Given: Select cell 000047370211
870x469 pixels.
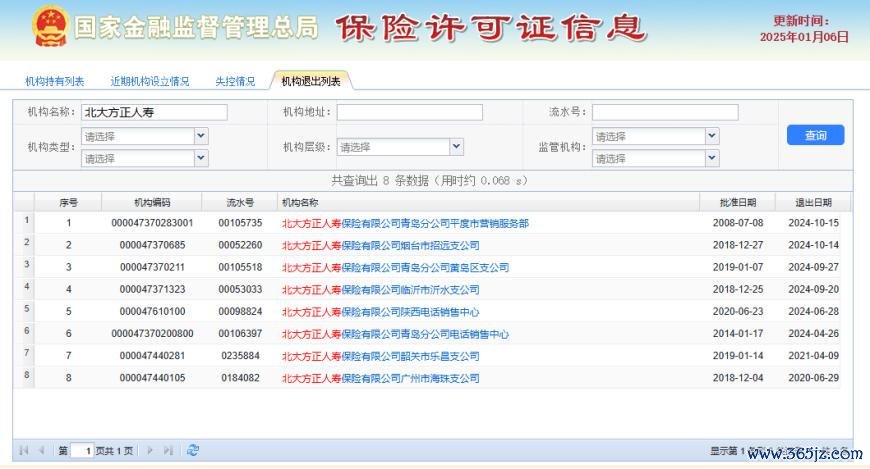Looking at the screenshot, I should (152, 268).
